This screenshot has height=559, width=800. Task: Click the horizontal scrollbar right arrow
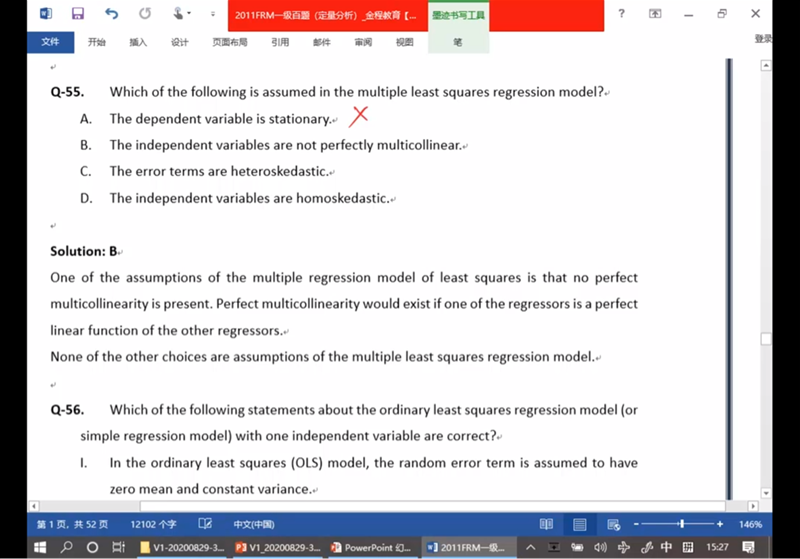753,506
